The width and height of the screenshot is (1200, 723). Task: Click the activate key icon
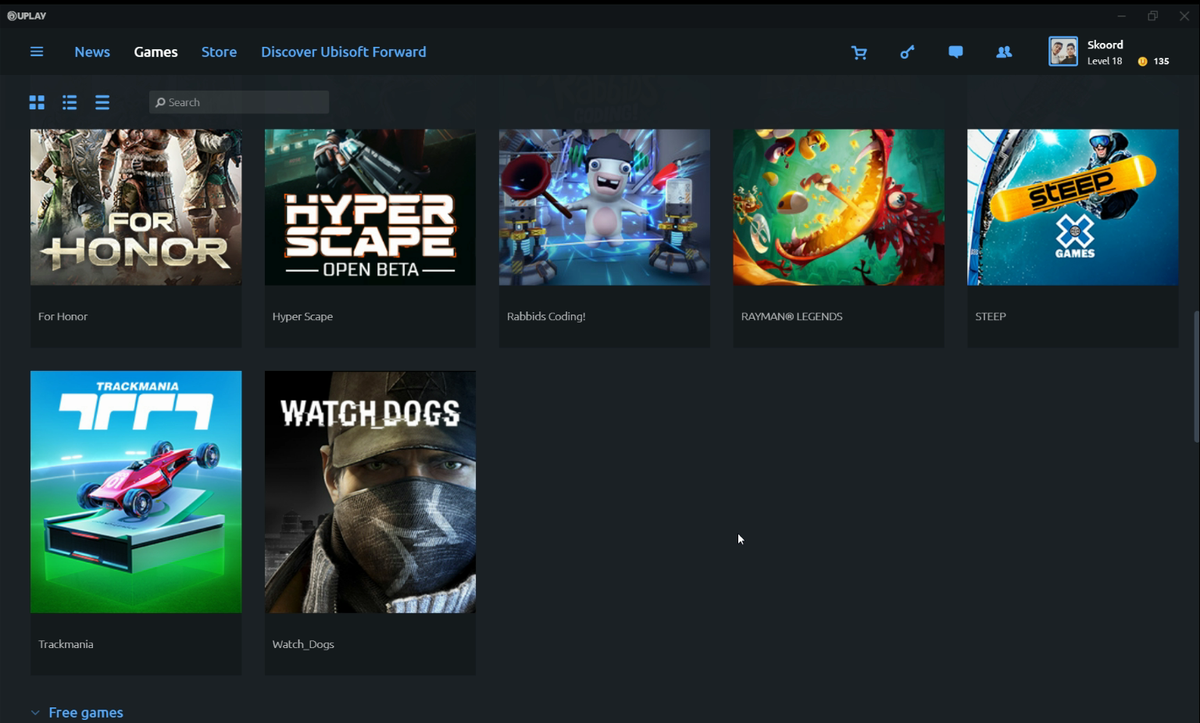[x=907, y=52]
